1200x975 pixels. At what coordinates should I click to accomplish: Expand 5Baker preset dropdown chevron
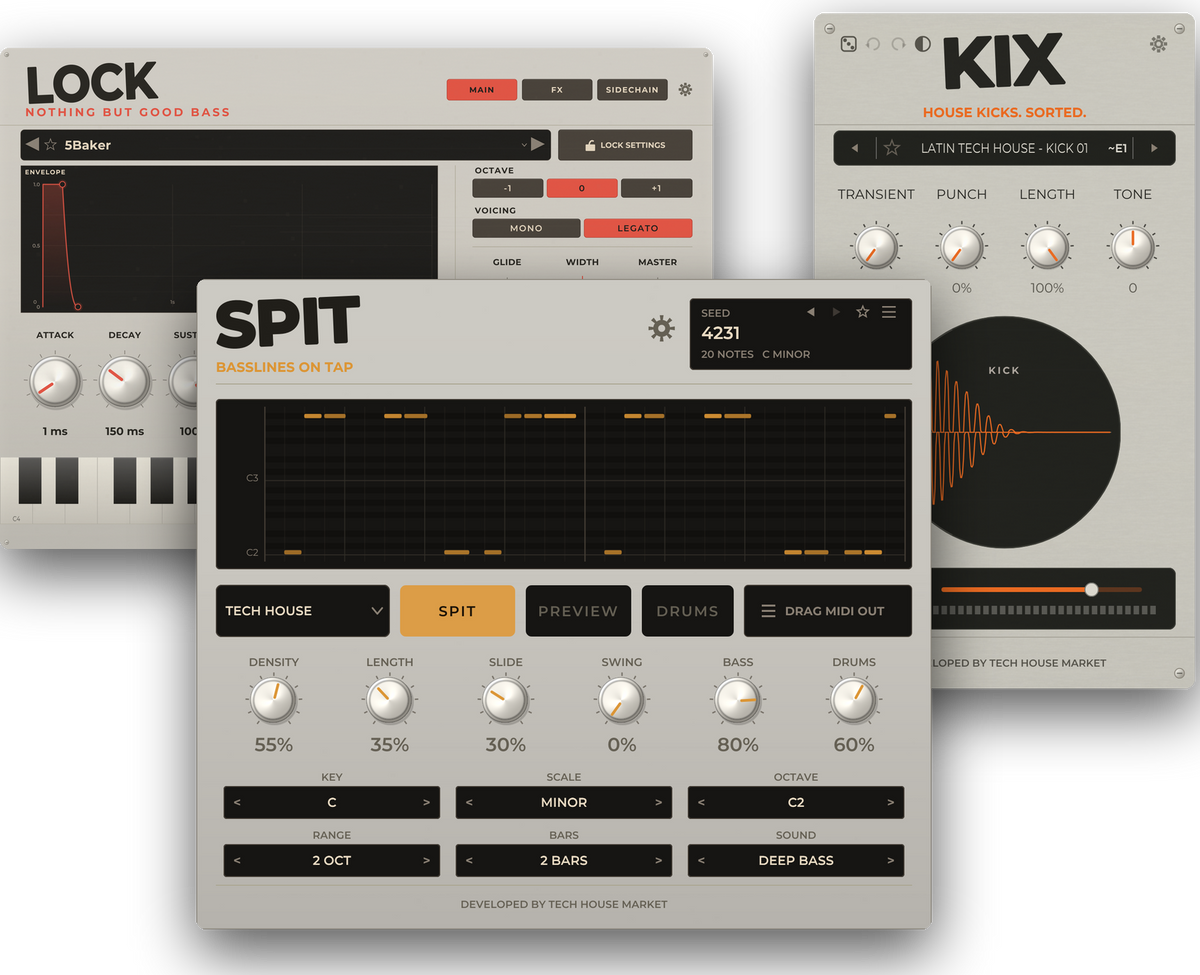[x=524, y=145]
